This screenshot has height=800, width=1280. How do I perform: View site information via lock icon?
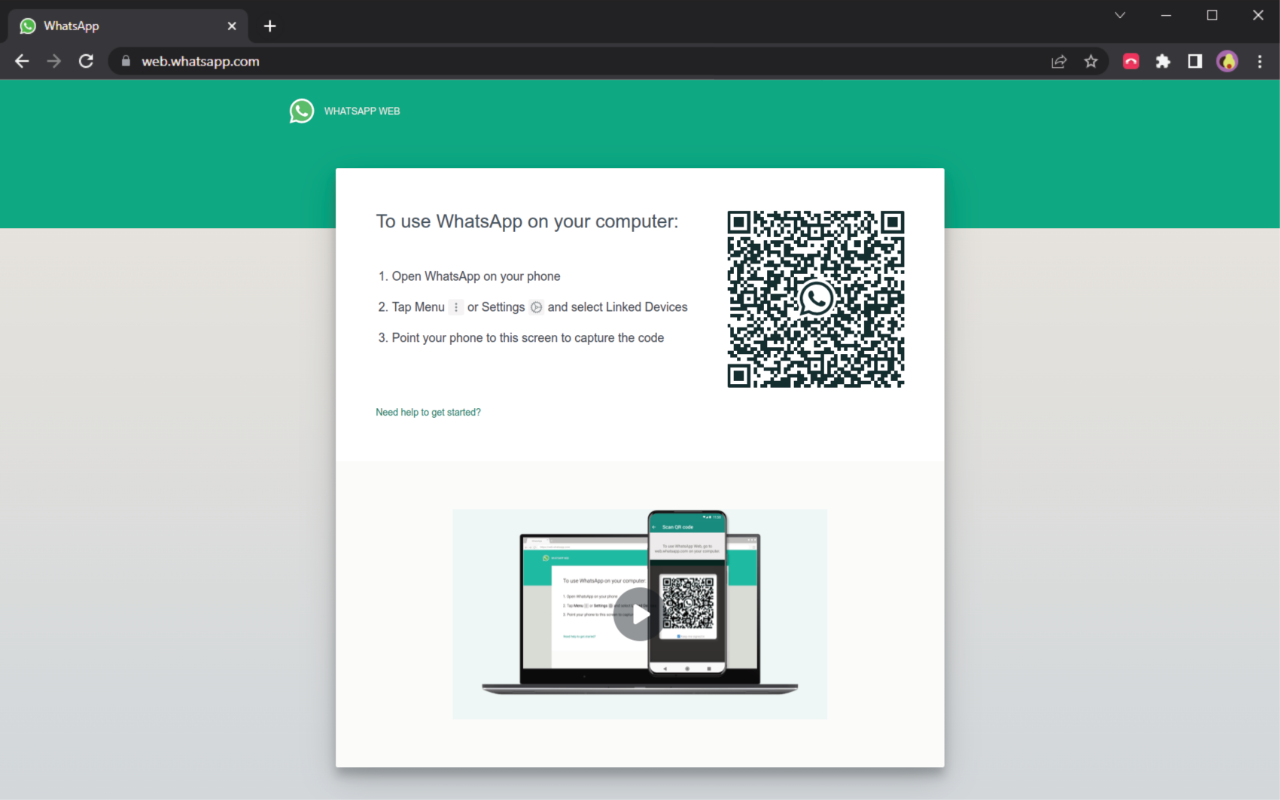tap(126, 61)
